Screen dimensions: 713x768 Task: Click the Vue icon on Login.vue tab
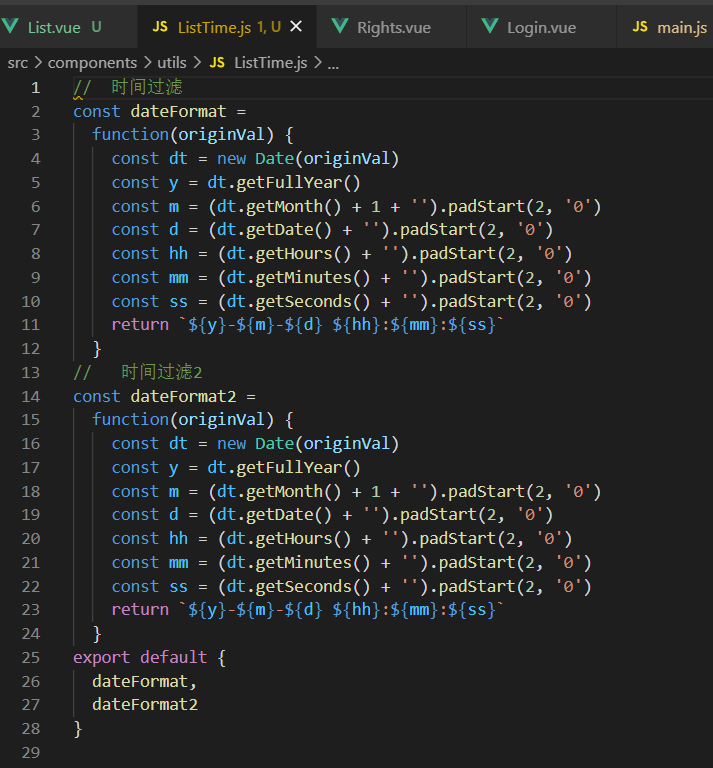[490, 27]
